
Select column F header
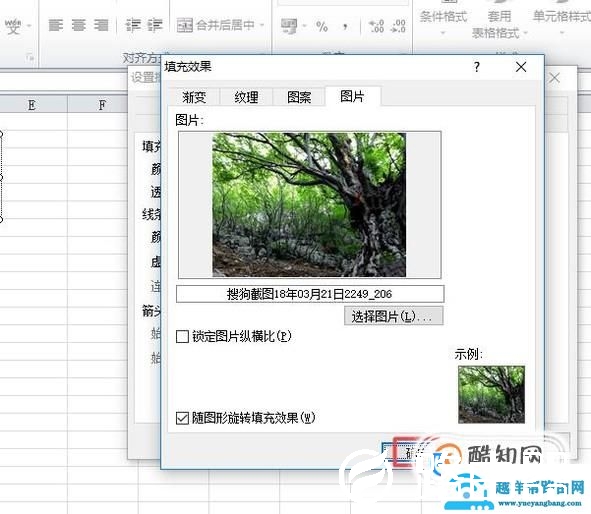point(102,104)
